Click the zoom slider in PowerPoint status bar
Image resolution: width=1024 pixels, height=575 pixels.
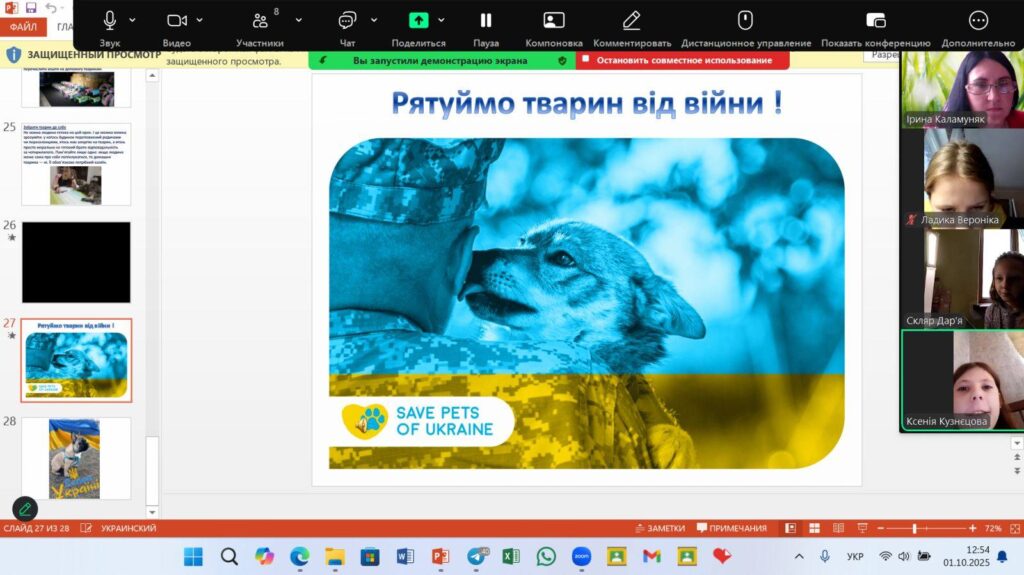914,528
